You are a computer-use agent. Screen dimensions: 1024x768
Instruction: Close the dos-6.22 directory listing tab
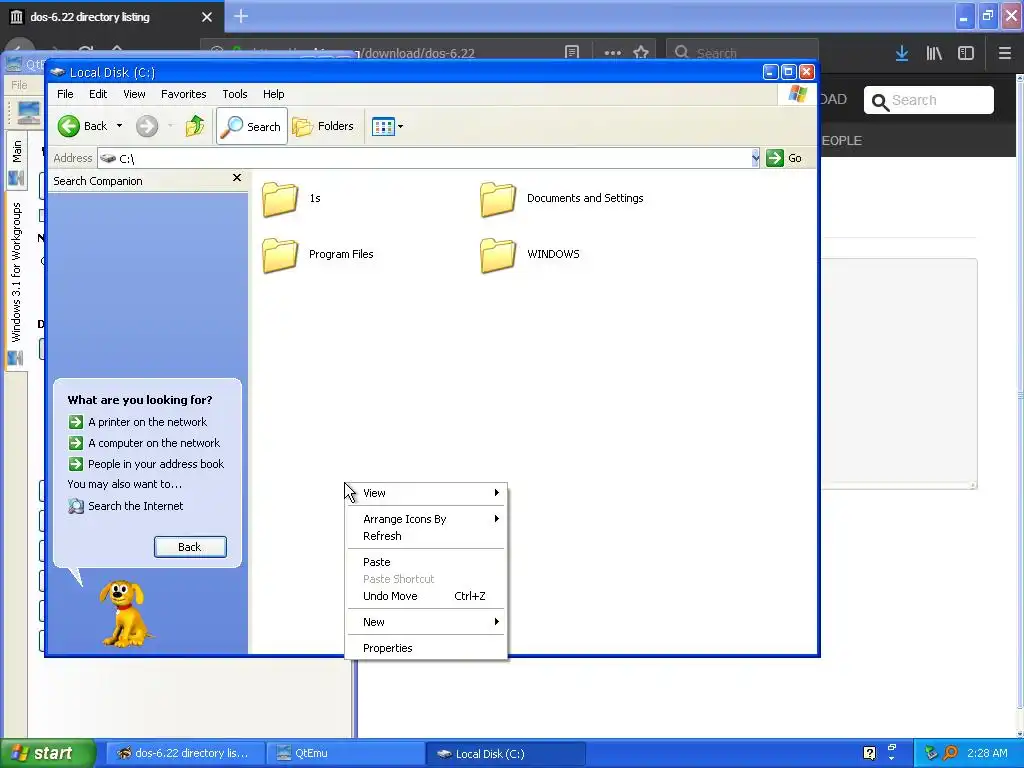click(207, 17)
